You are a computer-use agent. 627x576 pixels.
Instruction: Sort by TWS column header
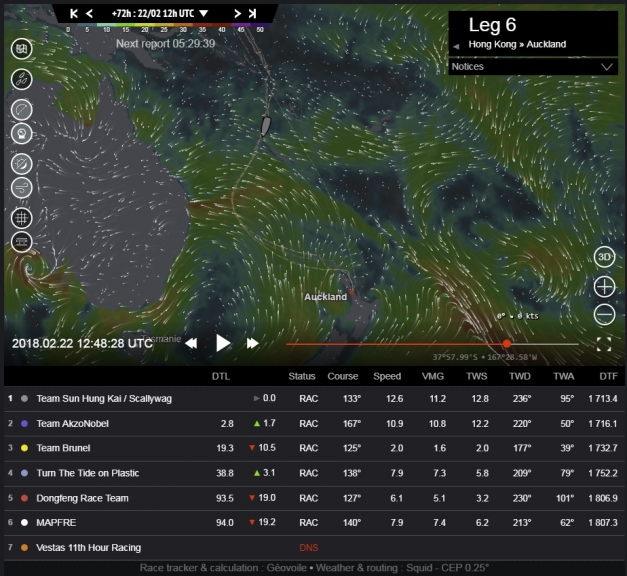tap(477, 376)
